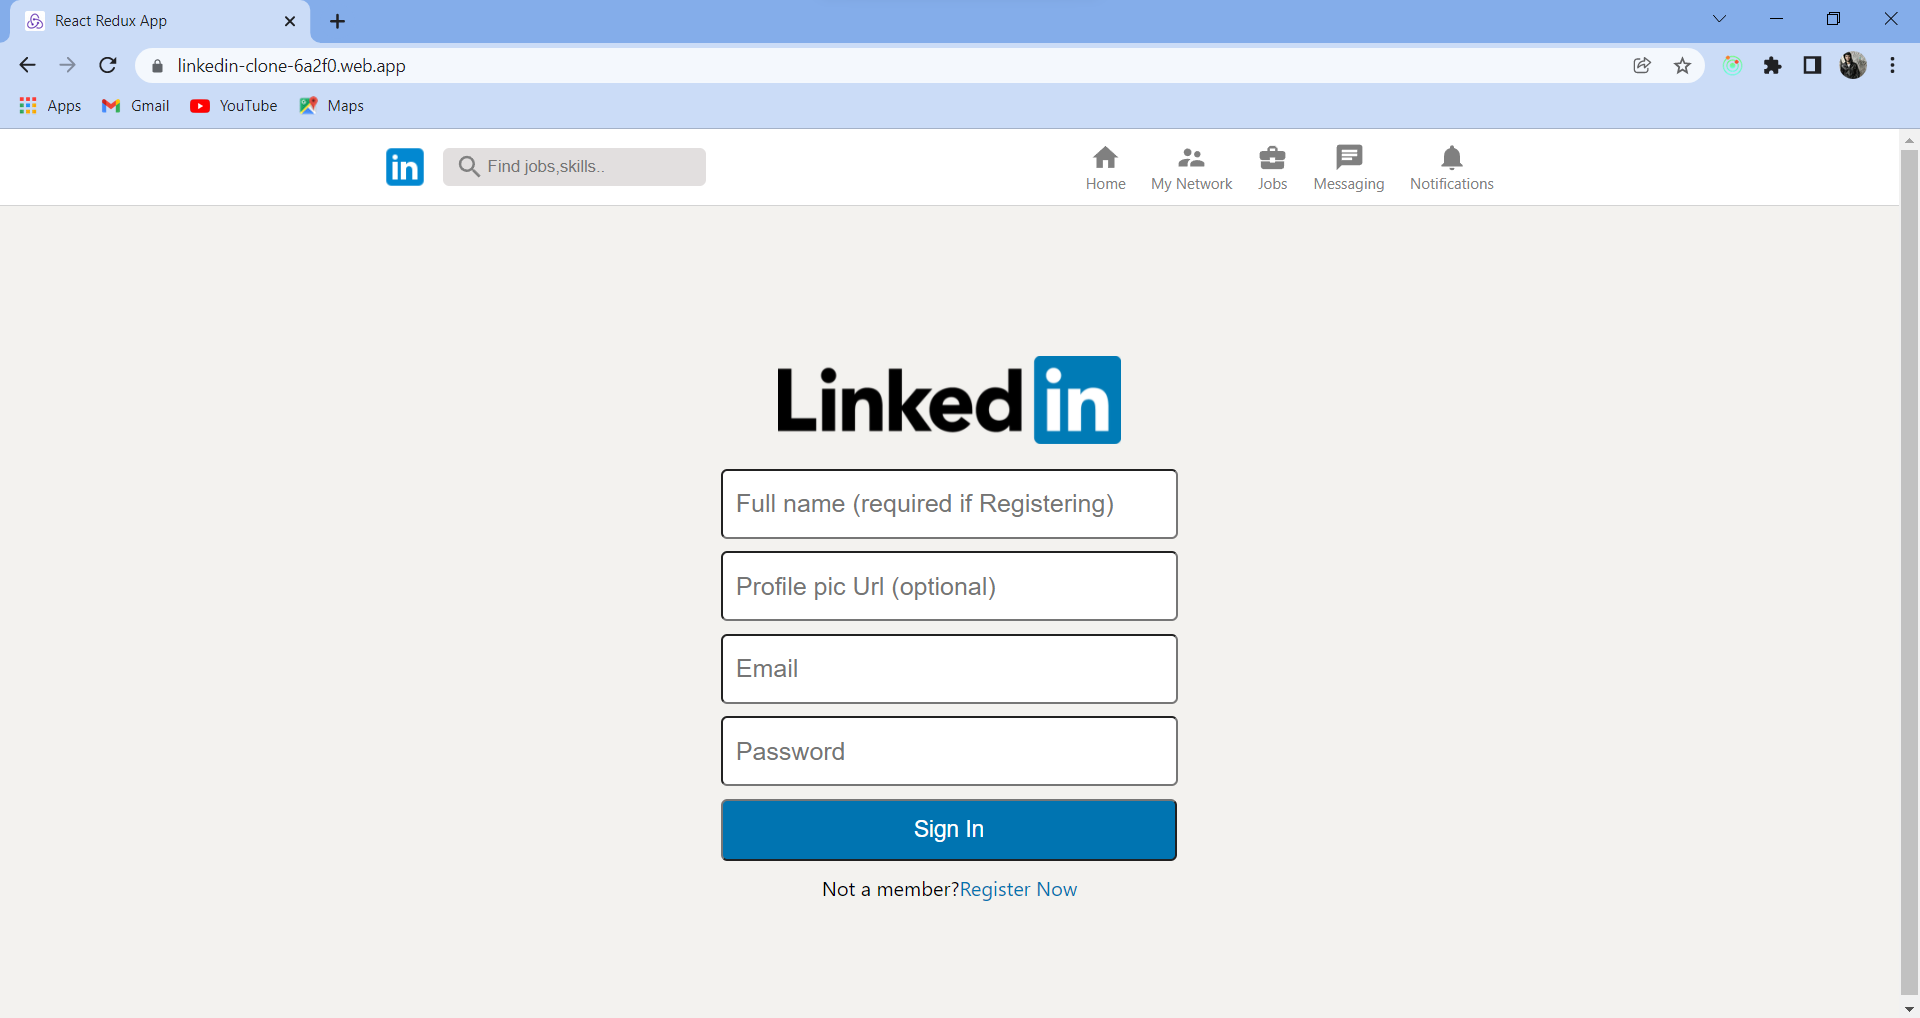
Task: Click the page vertical scrollbar
Action: tap(1909, 572)
